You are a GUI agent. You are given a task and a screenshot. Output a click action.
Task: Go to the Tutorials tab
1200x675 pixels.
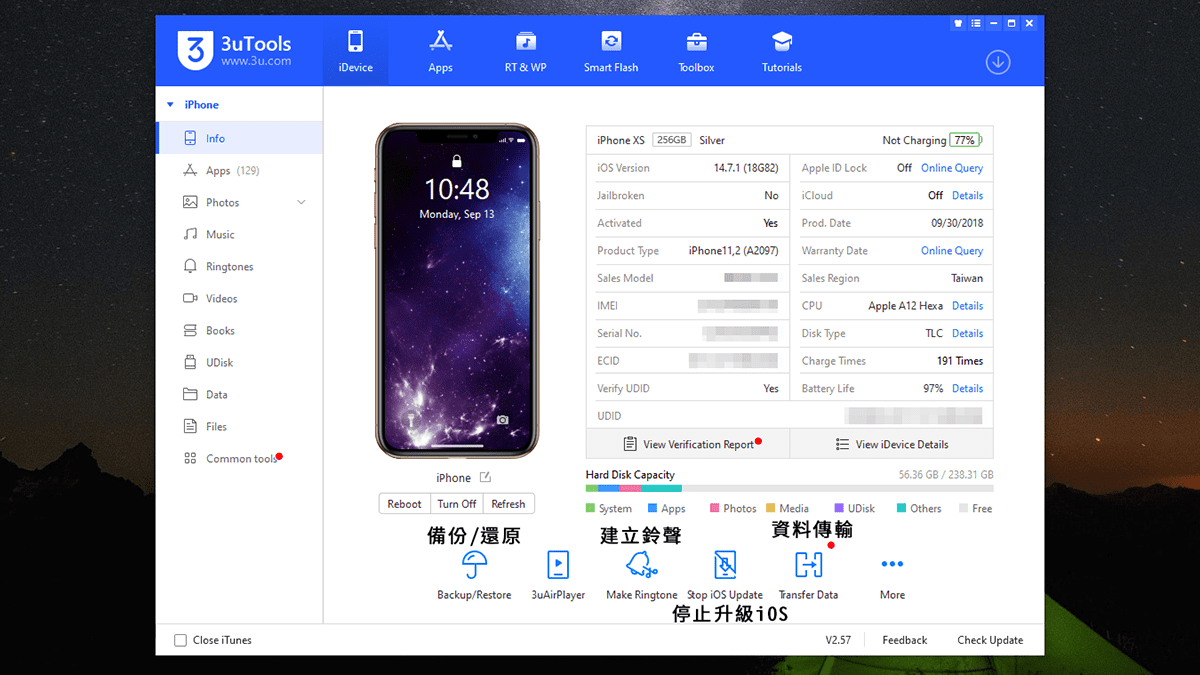[781, 50]
